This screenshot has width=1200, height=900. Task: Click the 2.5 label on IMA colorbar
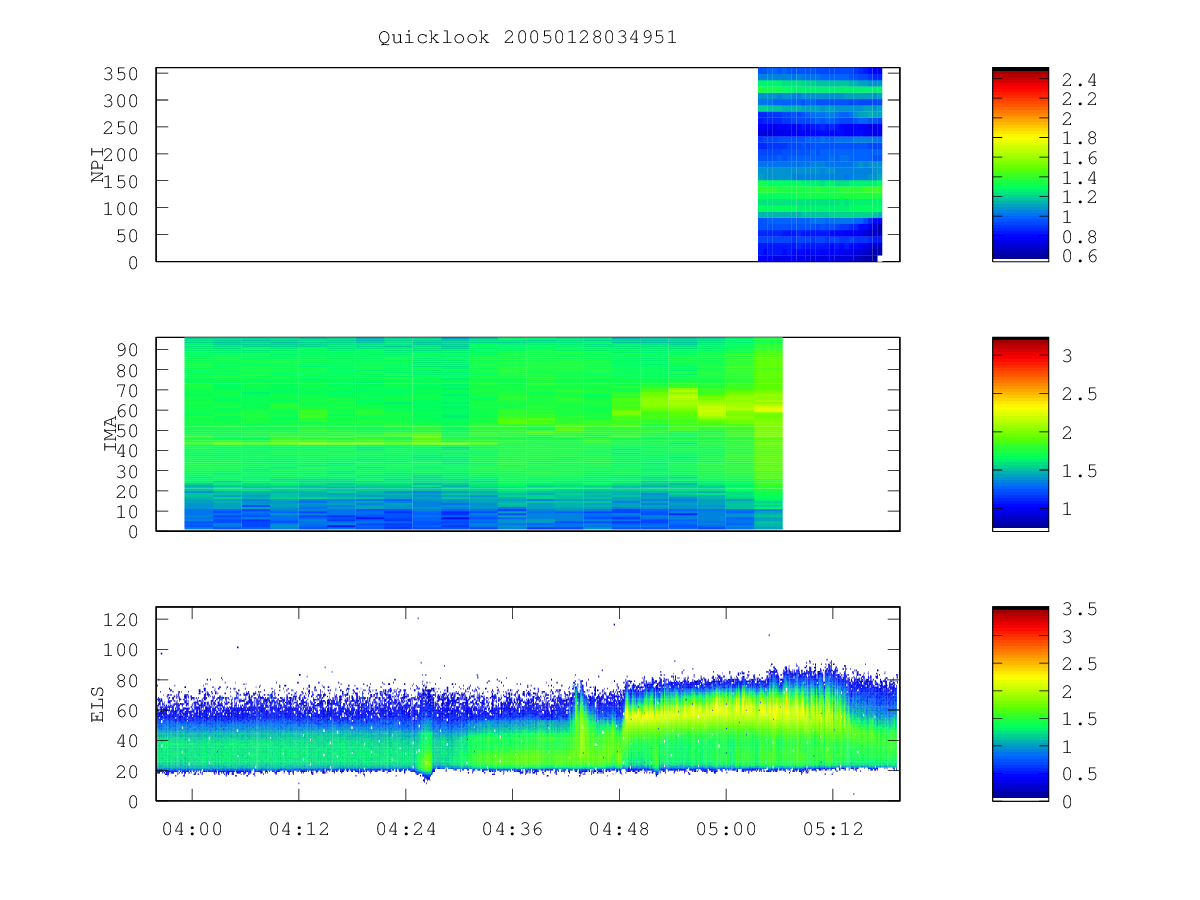[x=1079, y=394]
